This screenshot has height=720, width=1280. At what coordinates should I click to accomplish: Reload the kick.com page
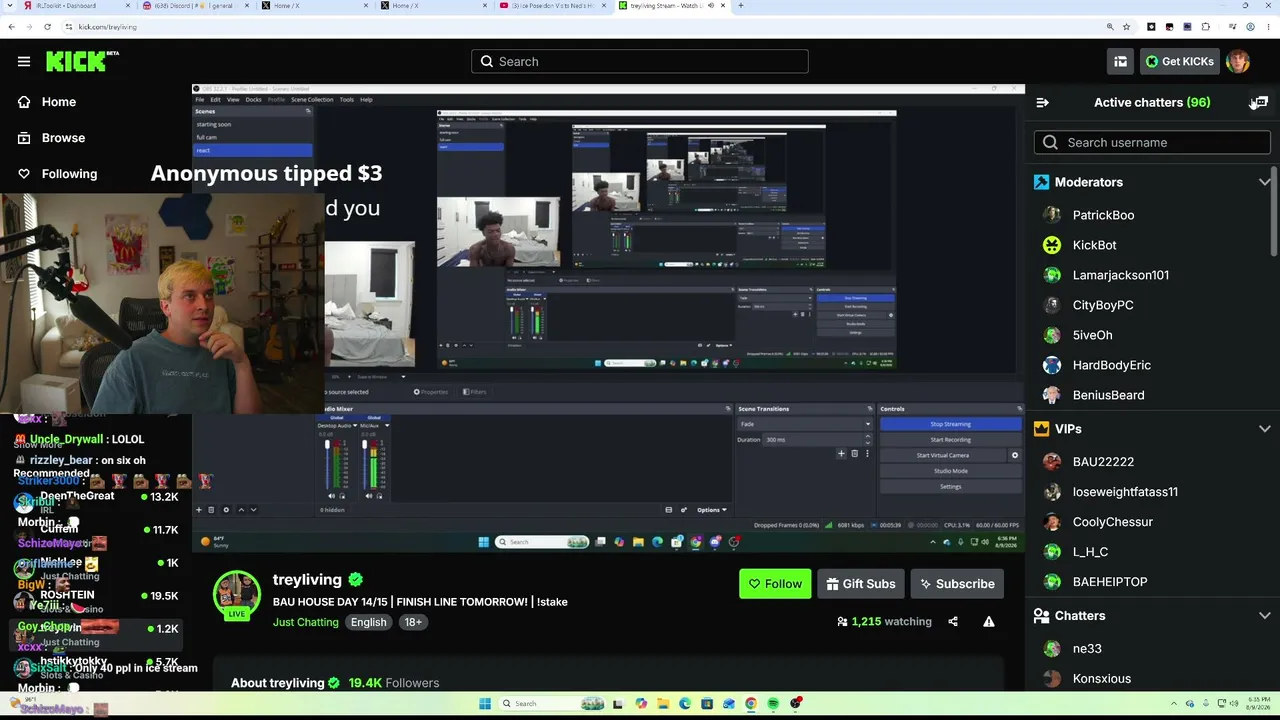tap(49, 27)
